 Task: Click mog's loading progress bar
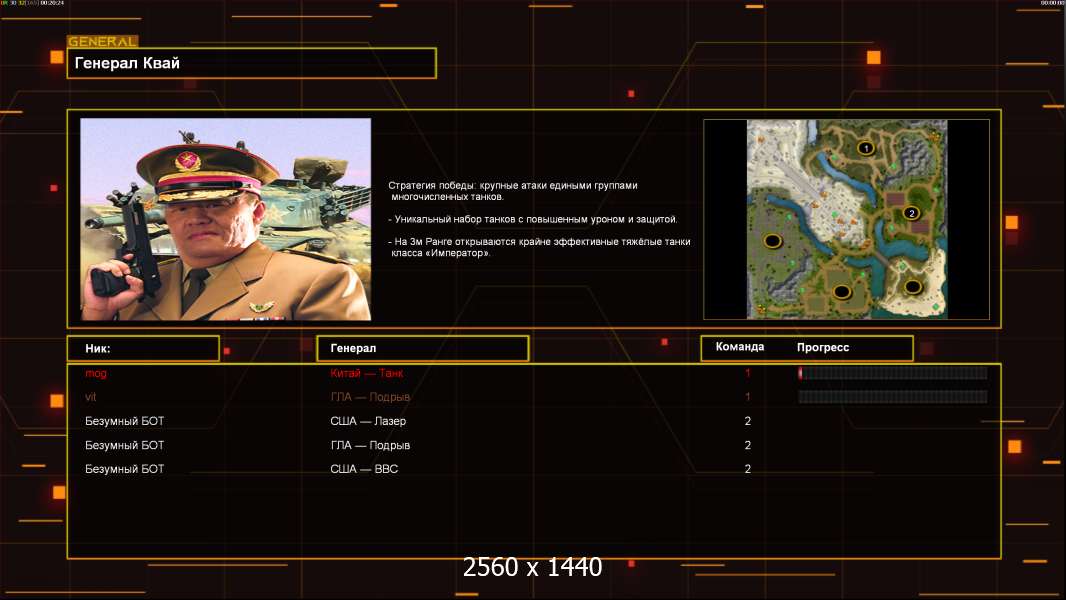coord(892,373)
